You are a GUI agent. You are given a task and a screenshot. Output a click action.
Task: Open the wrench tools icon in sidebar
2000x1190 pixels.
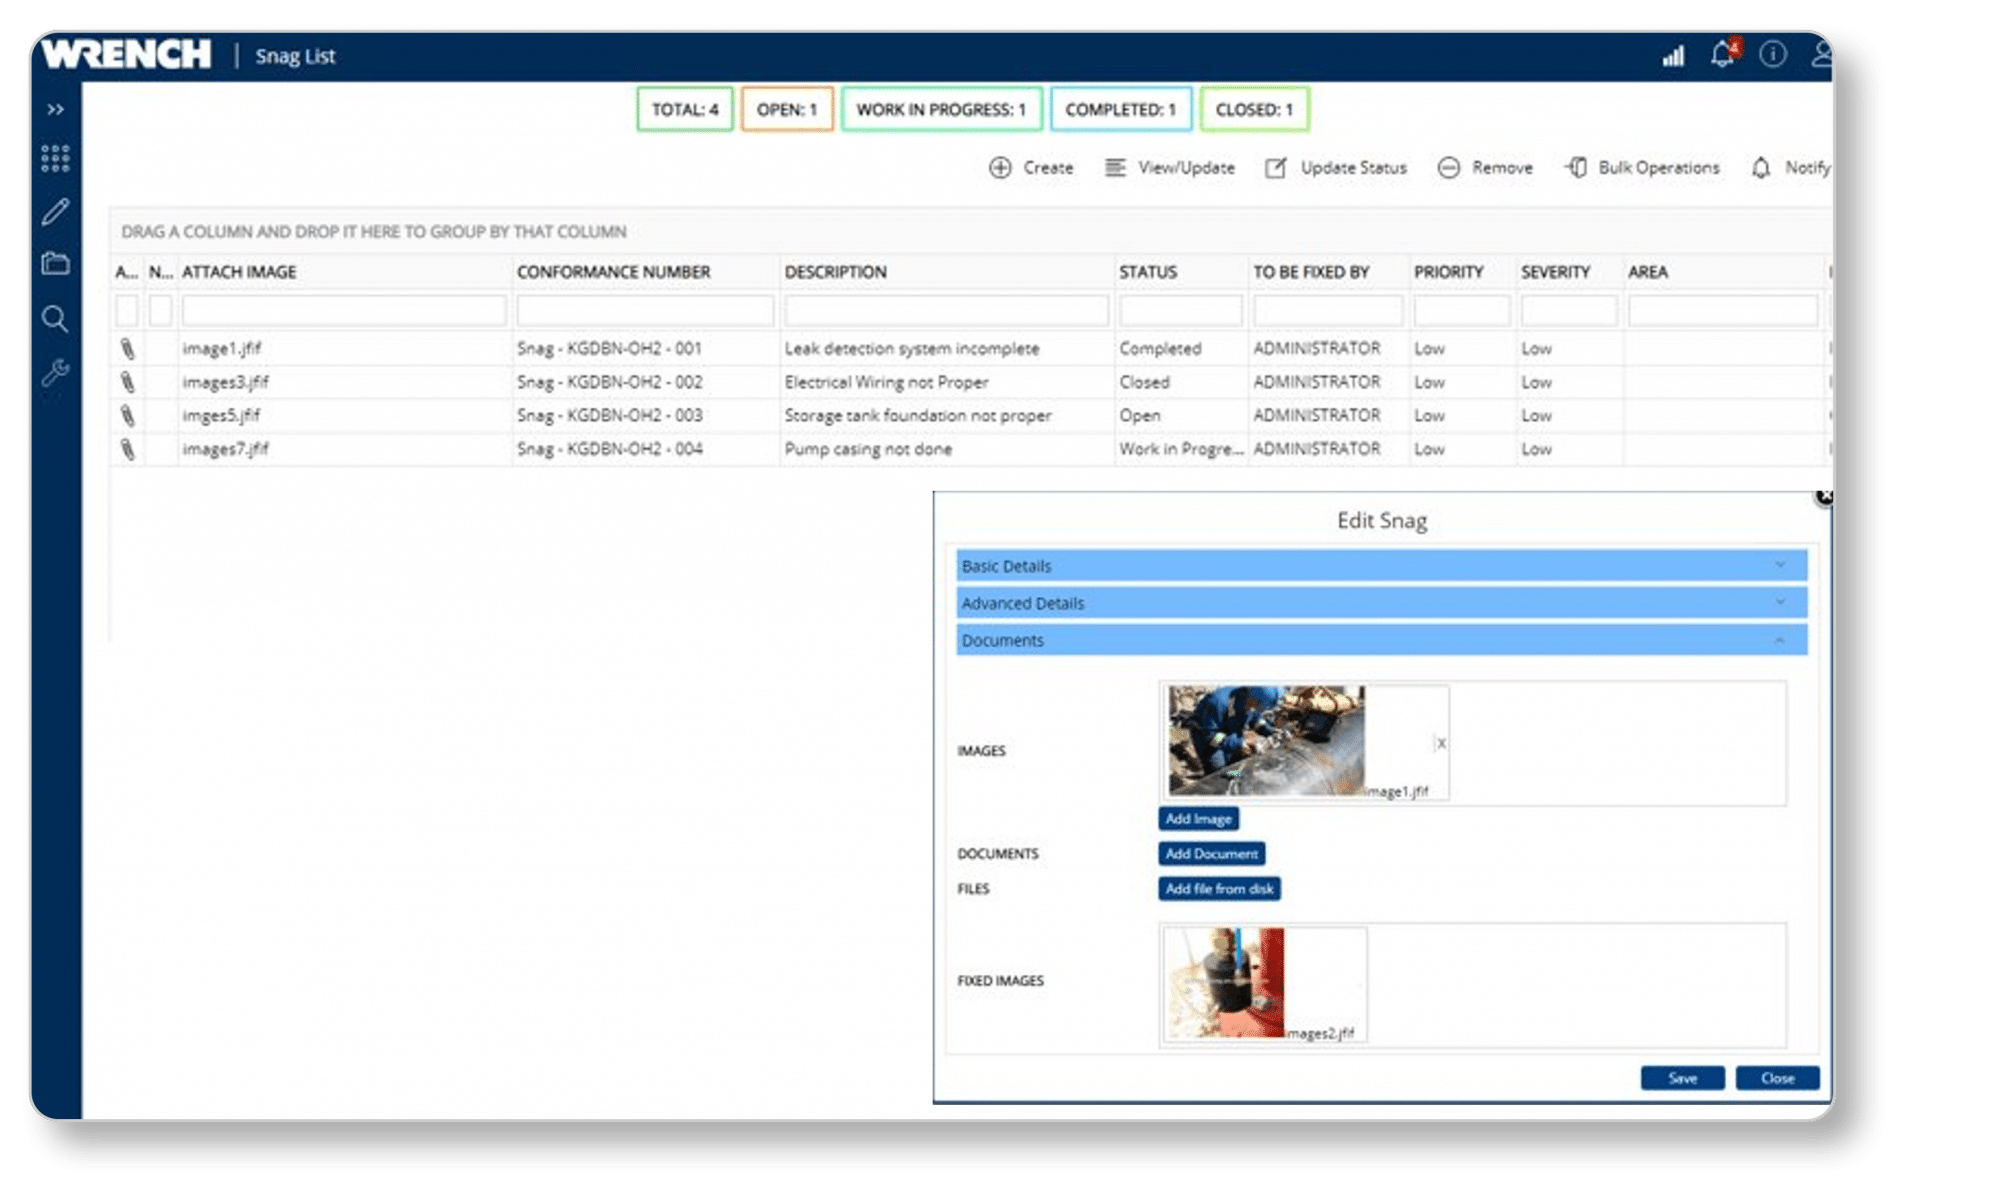coord(55,373)
